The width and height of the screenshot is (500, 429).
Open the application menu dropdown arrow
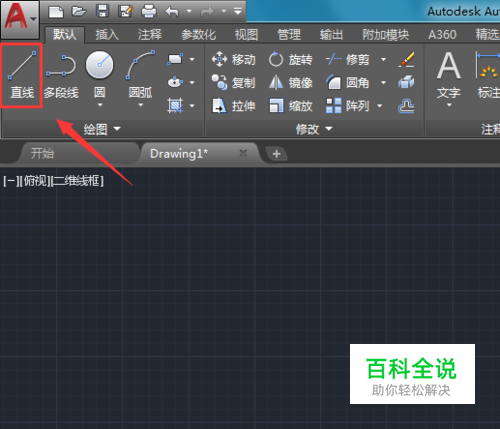pyautogui.click(x=33, y=19)
